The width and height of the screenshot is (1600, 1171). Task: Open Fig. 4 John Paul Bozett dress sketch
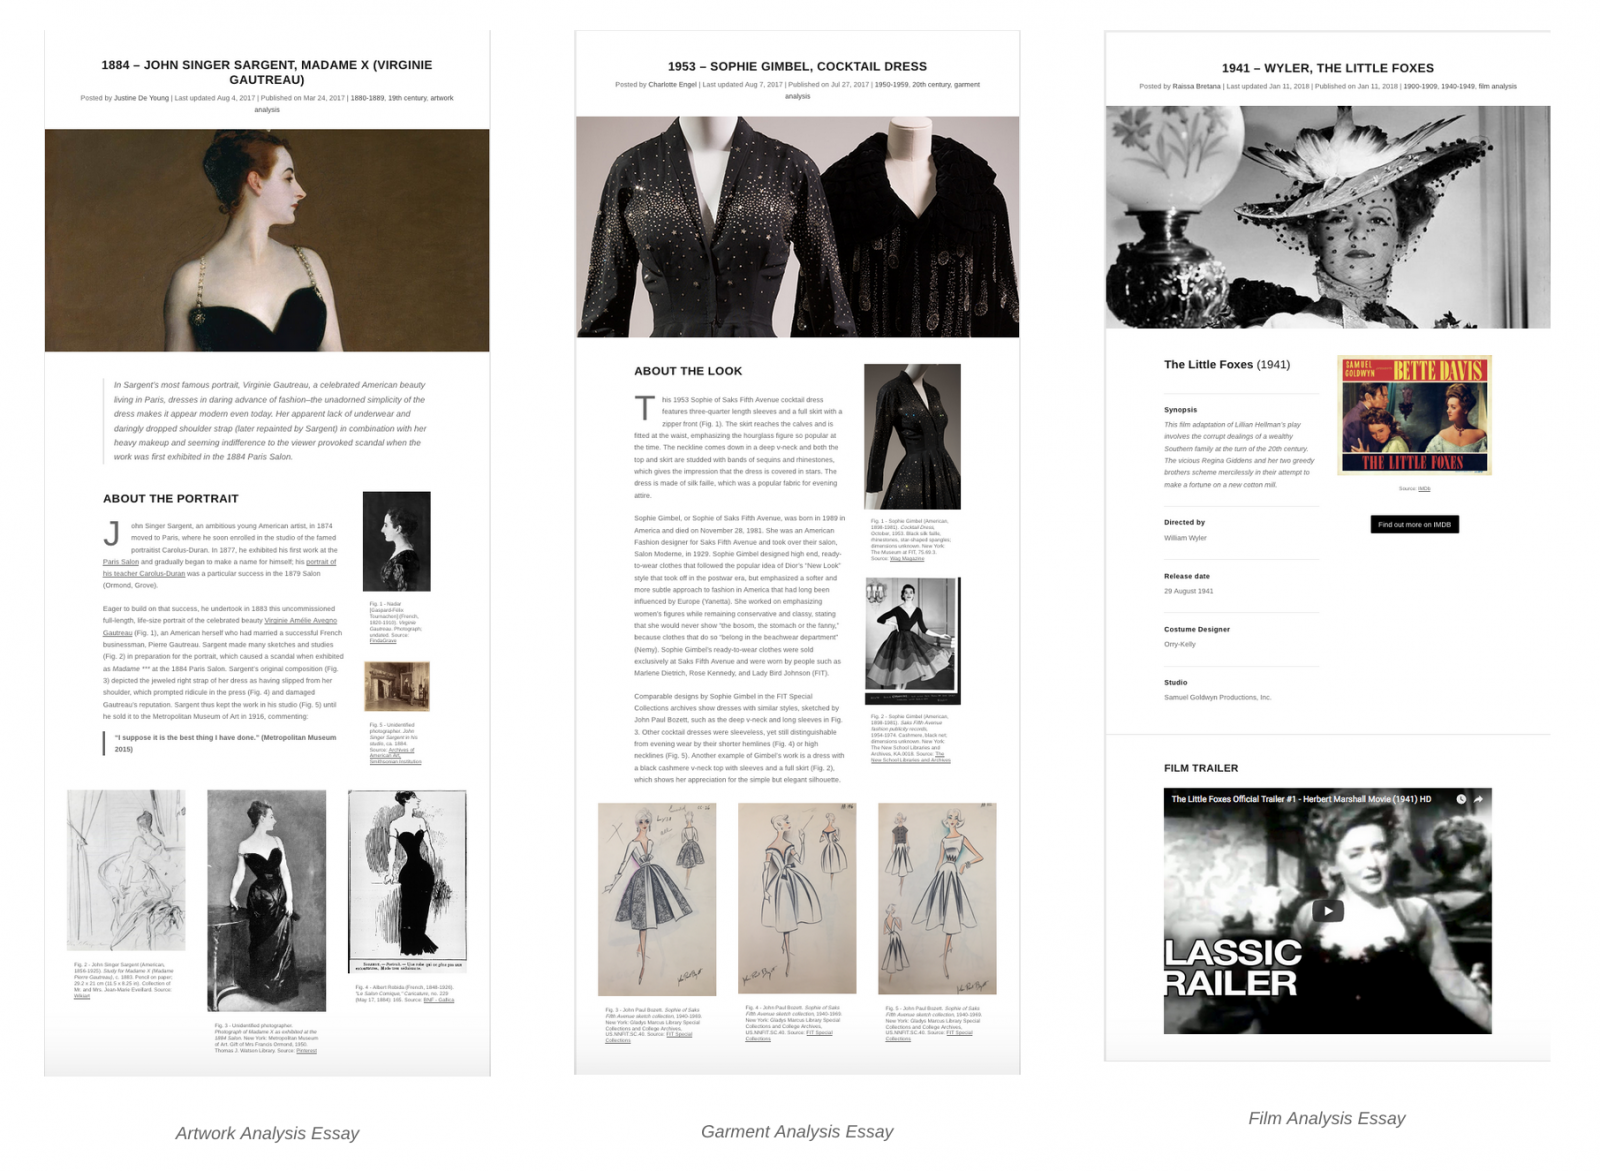[x=797, y=898]
